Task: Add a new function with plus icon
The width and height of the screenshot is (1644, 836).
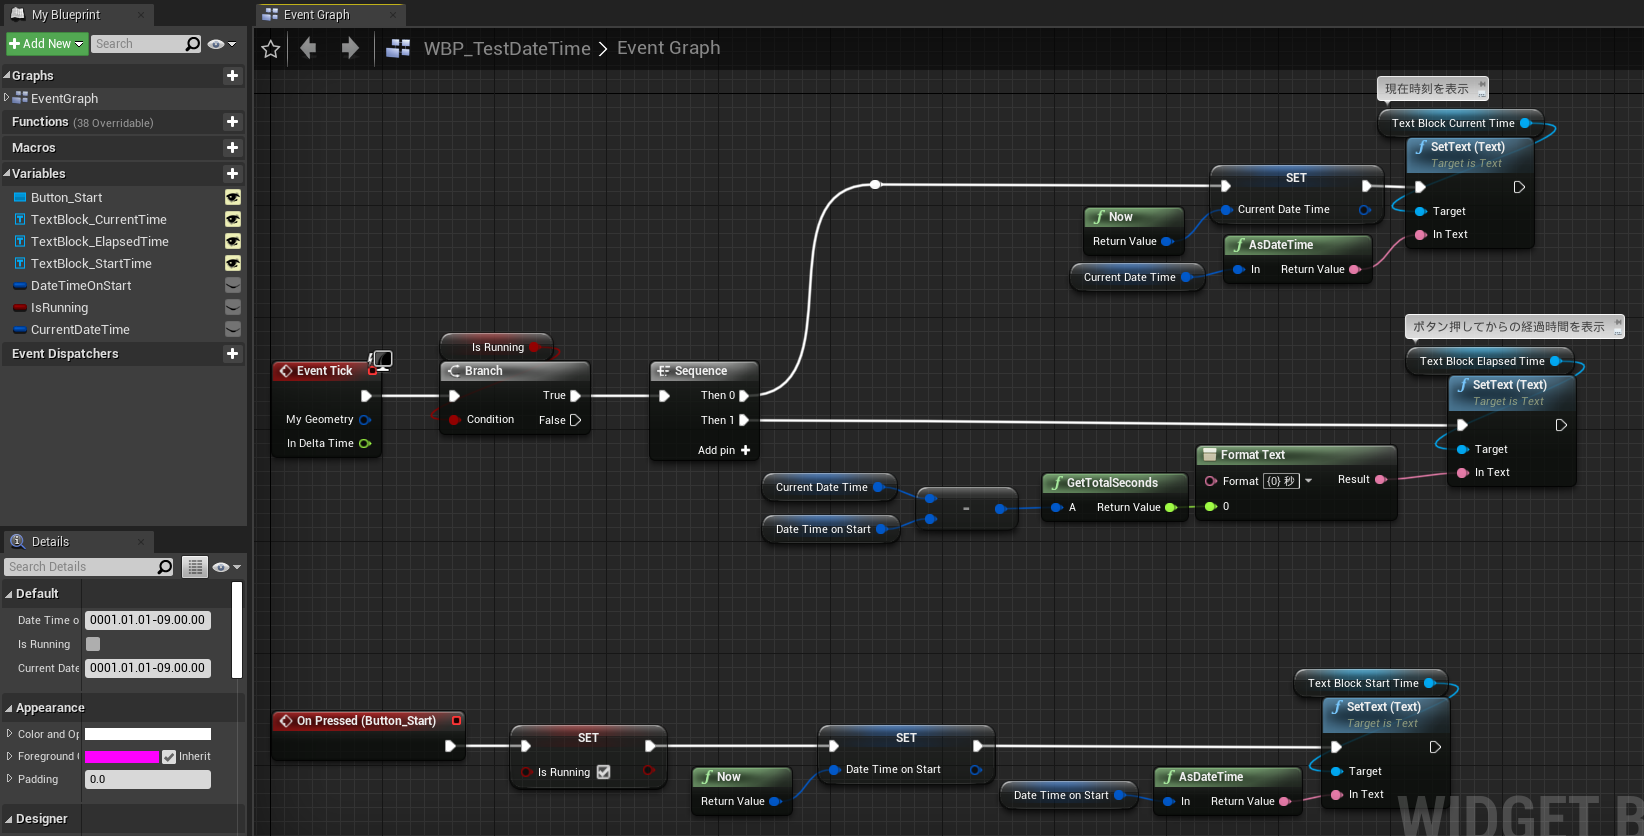Action: pyautogui.click(x=232, y=122)
